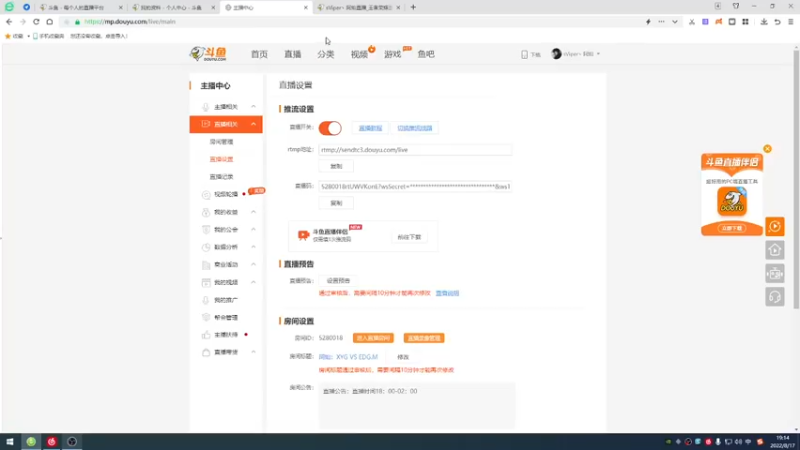Click the red camera 斗鱼直播伴侣 icon
This screenshot has width=800, height=450.
tap(304, 235)
